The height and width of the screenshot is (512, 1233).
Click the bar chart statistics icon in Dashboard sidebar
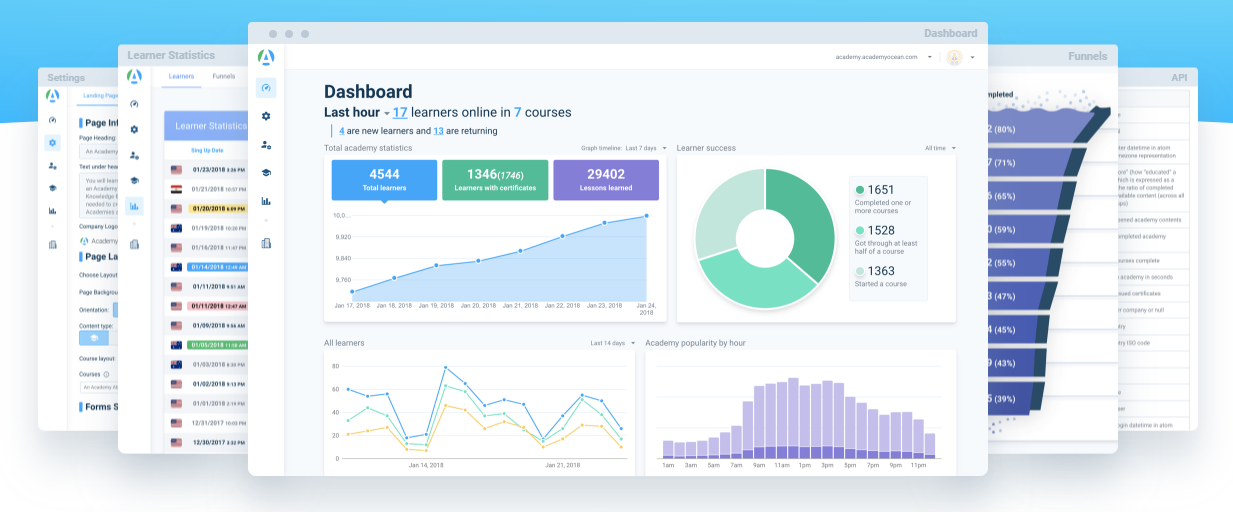pos(266,201)
